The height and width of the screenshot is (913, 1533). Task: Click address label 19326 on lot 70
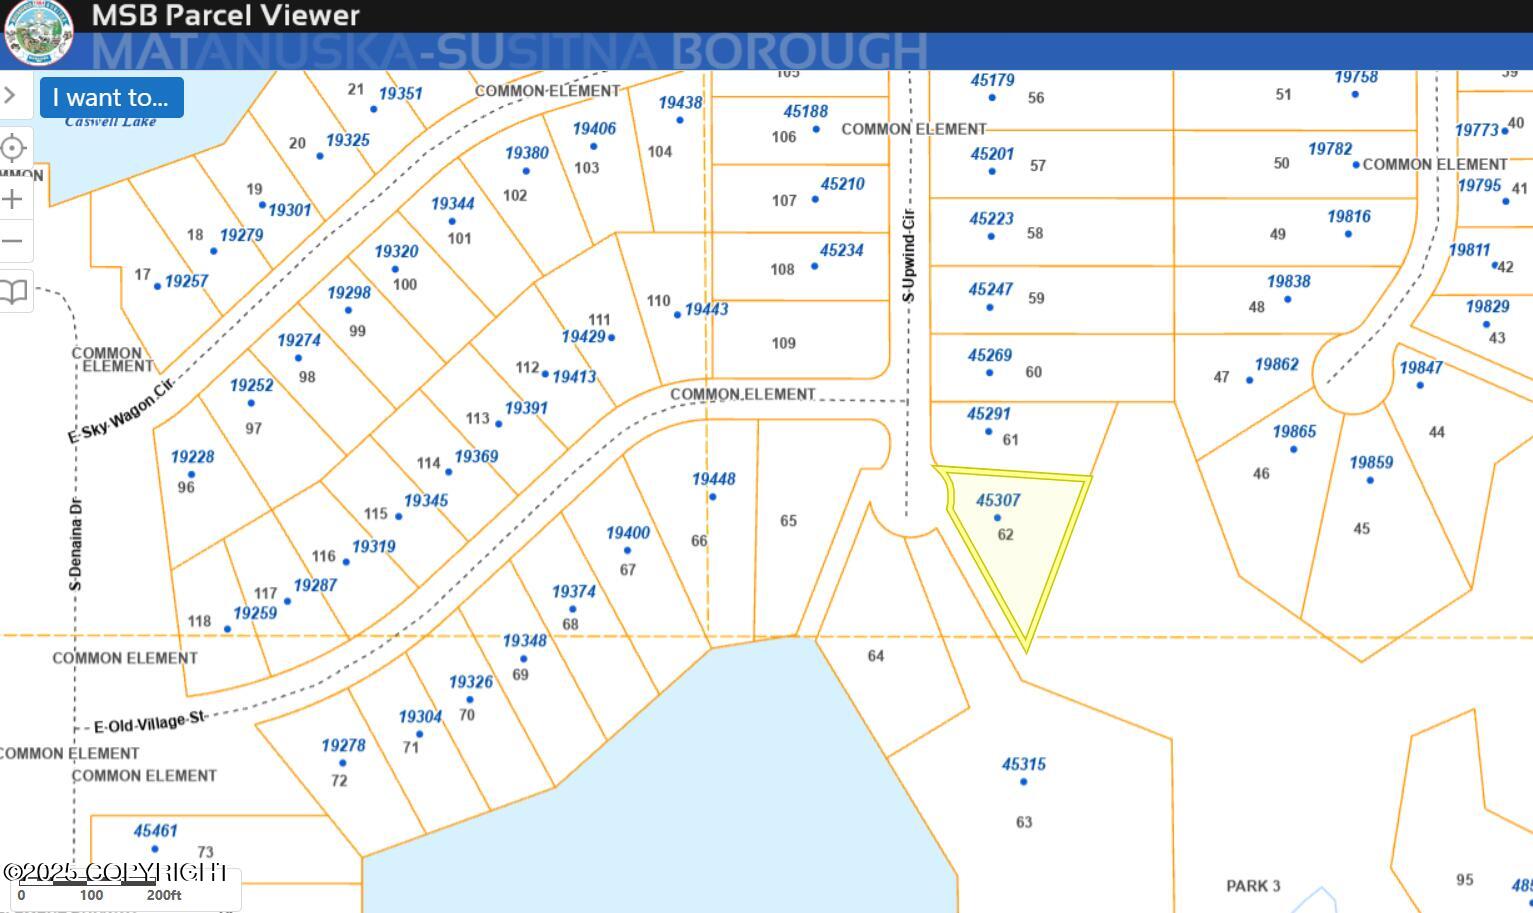click(x=471, y=682)
